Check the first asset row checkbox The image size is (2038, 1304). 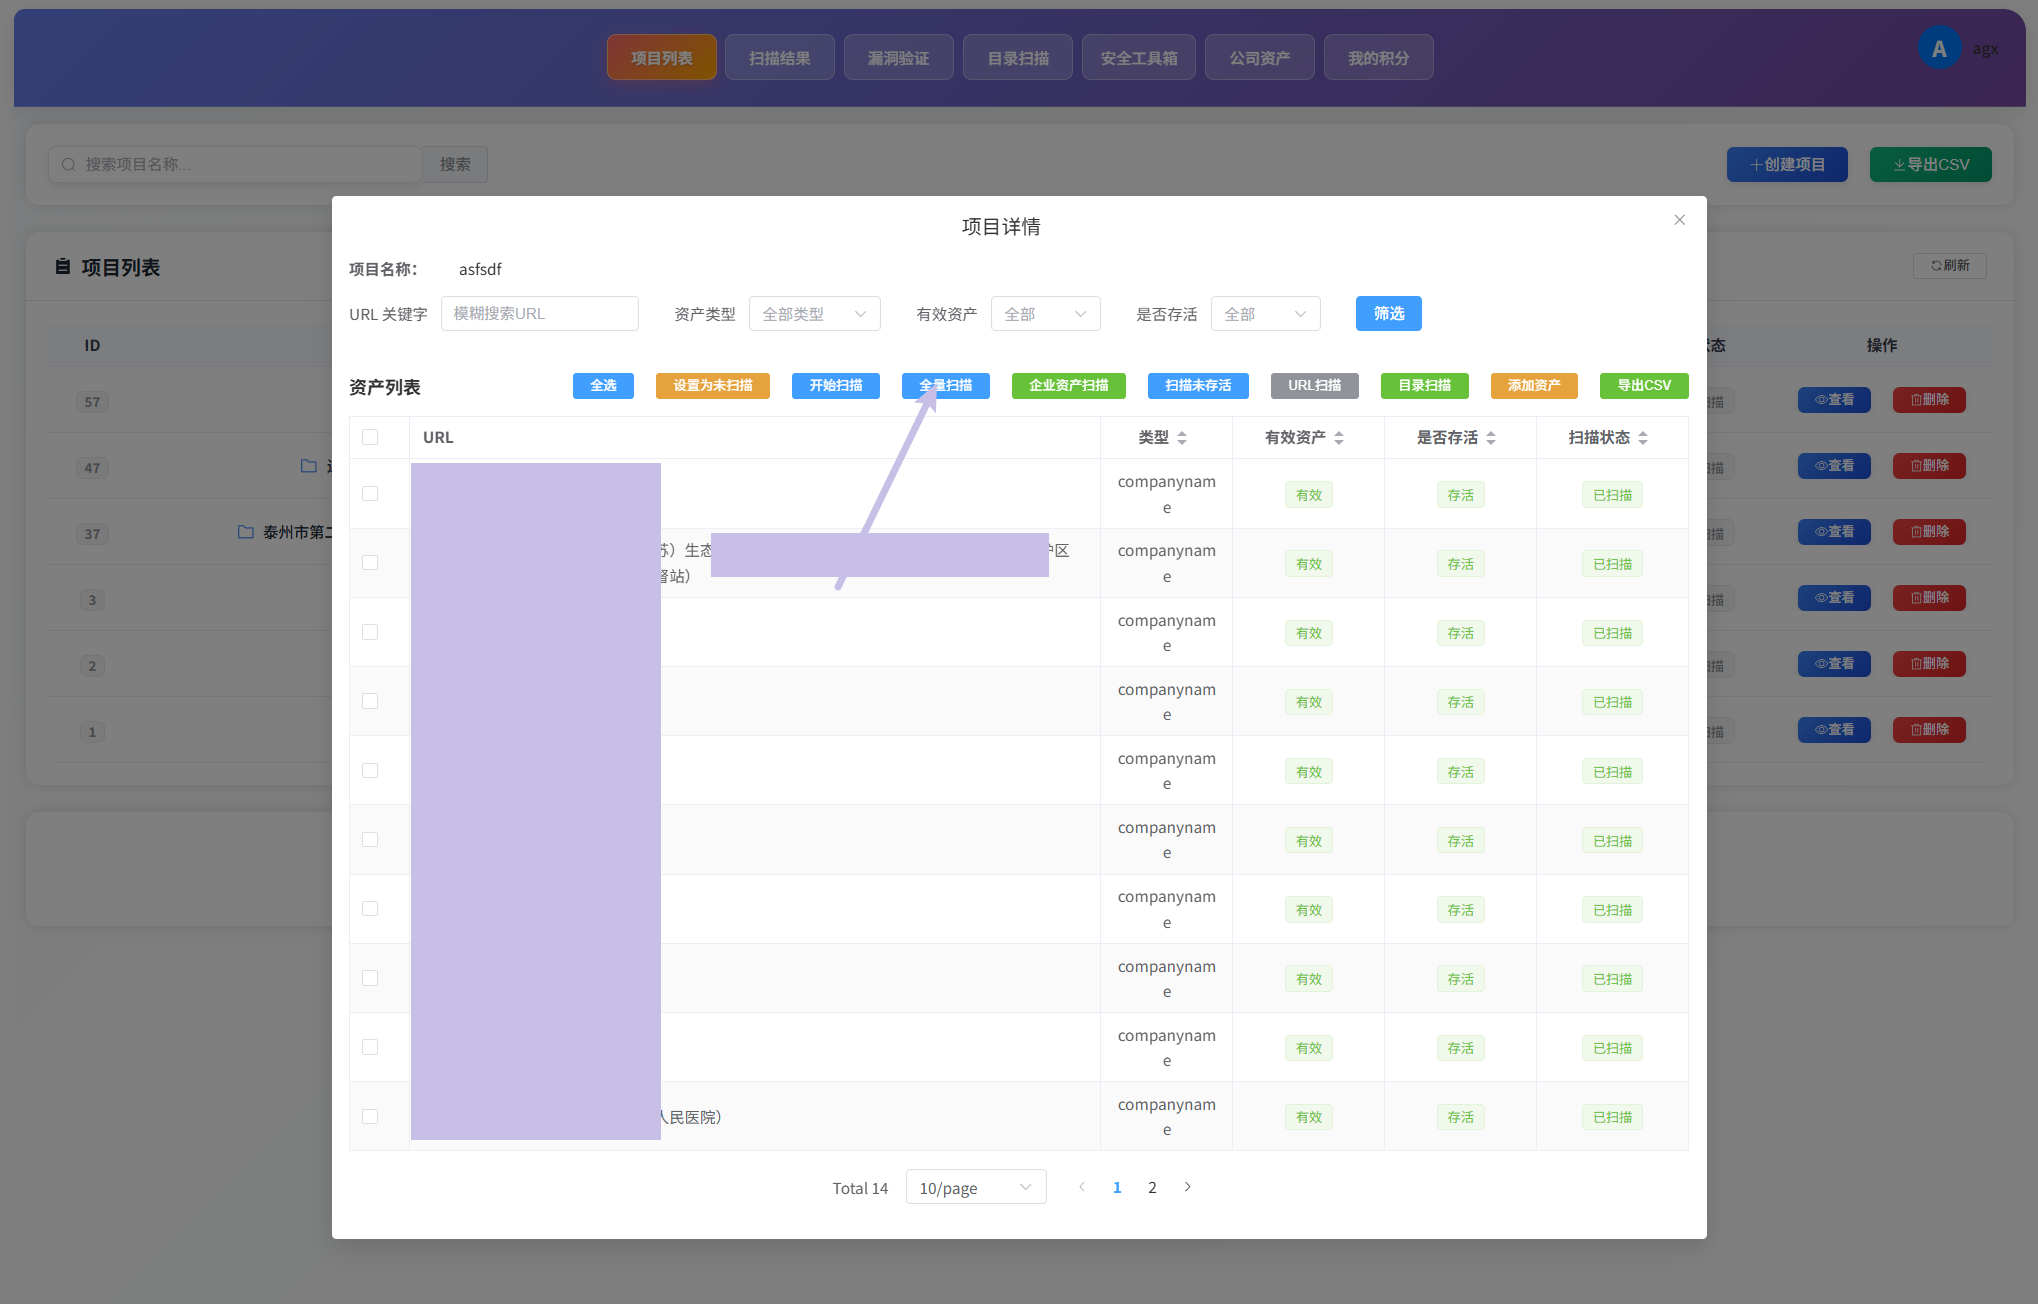[x=370, y=494]
